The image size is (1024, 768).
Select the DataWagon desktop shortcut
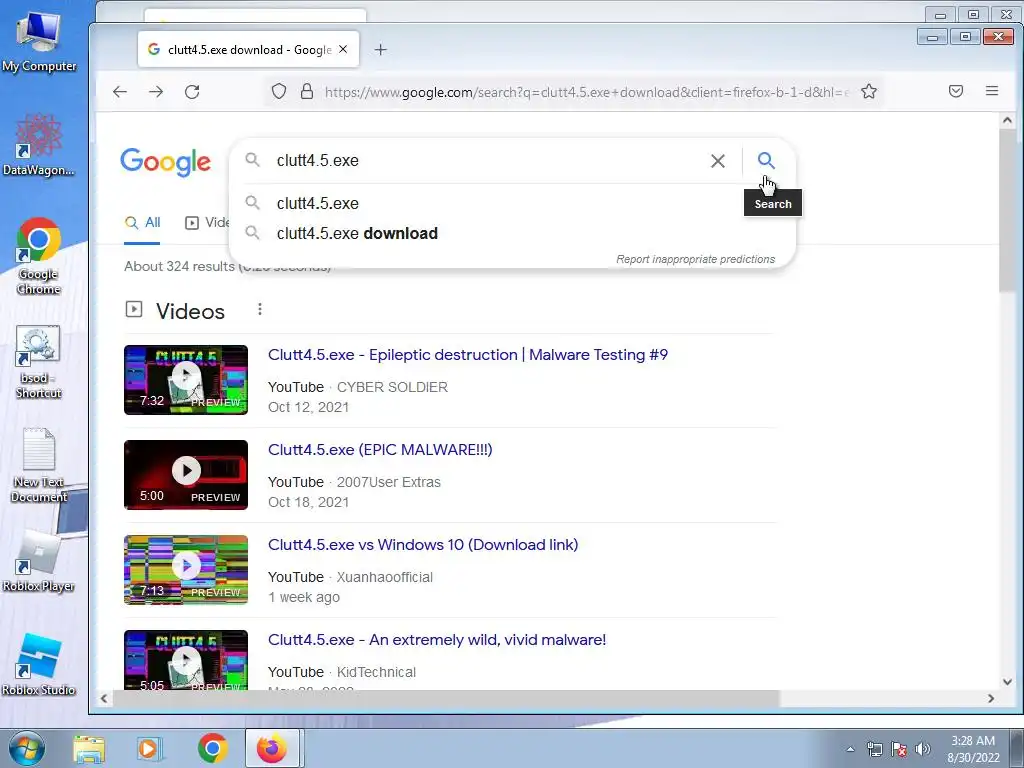[39, 145]
